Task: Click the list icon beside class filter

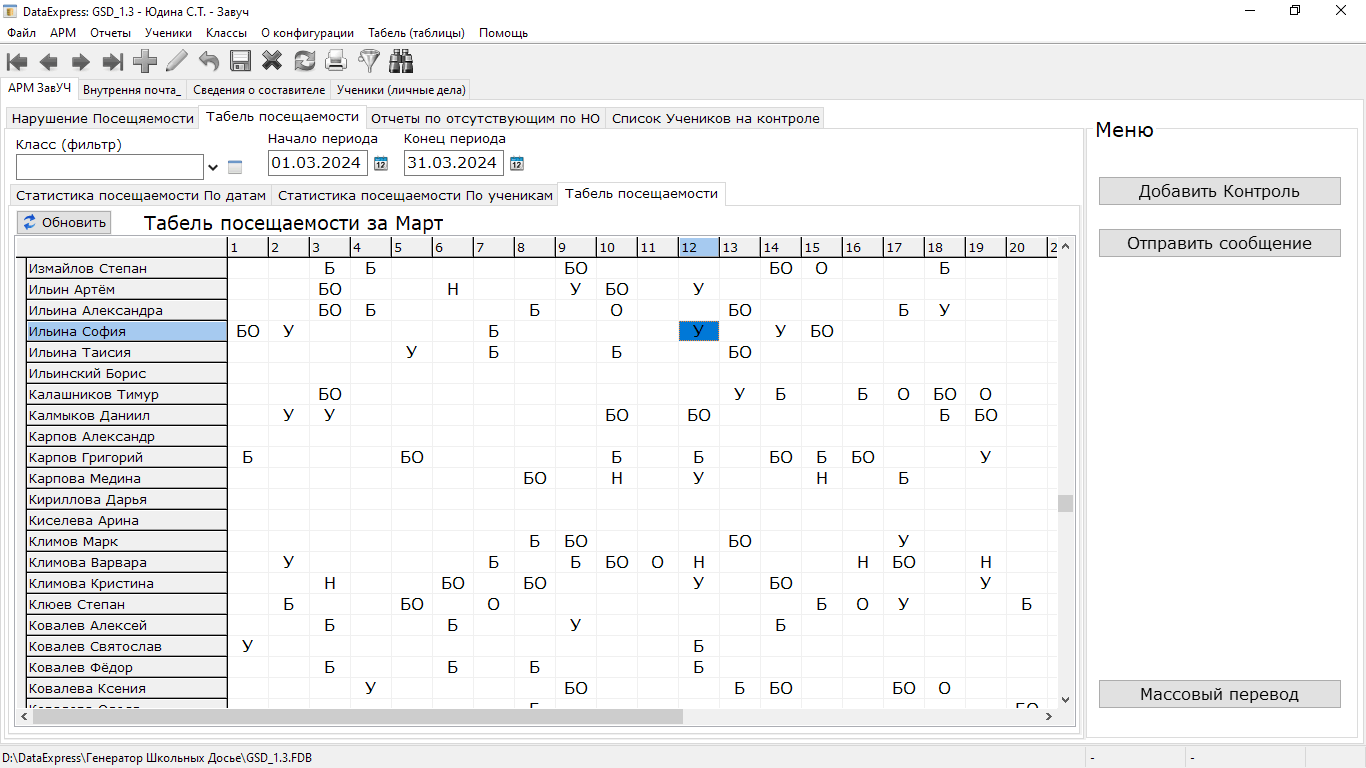Action: (x=235, y=167)
